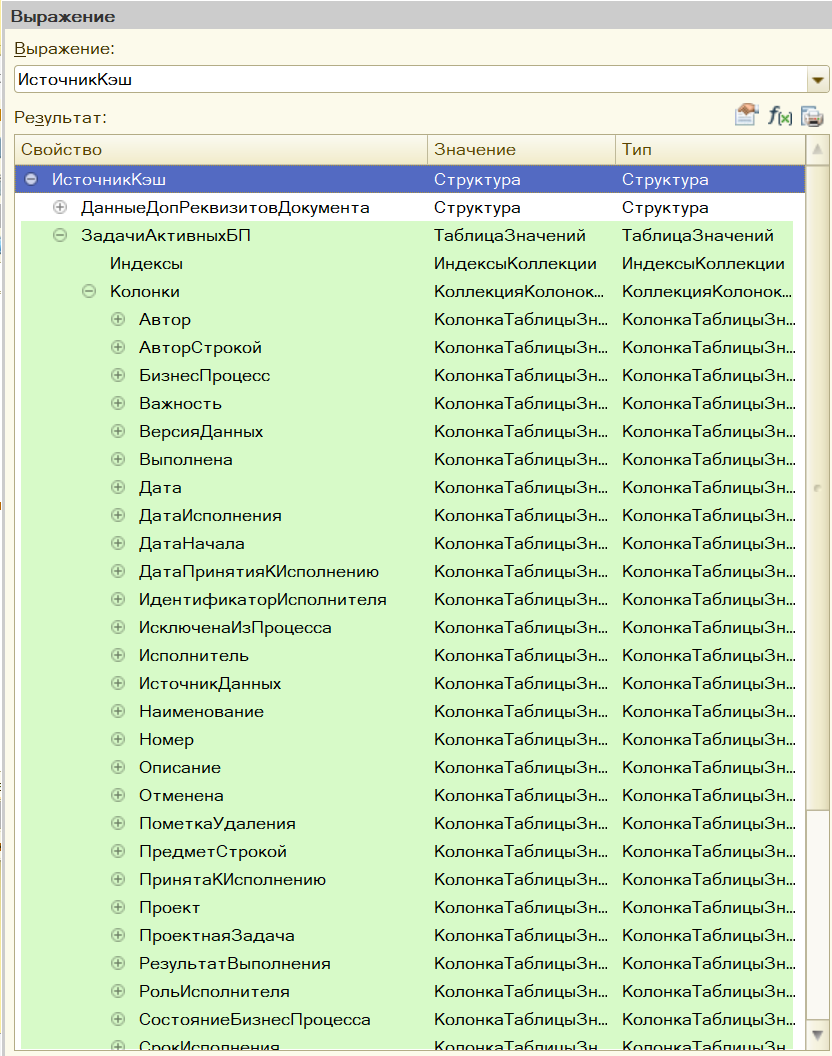The image size is (832, 1056).
Task: Open the expression history dropdown arrow
Action: click(x=817, y=80)
